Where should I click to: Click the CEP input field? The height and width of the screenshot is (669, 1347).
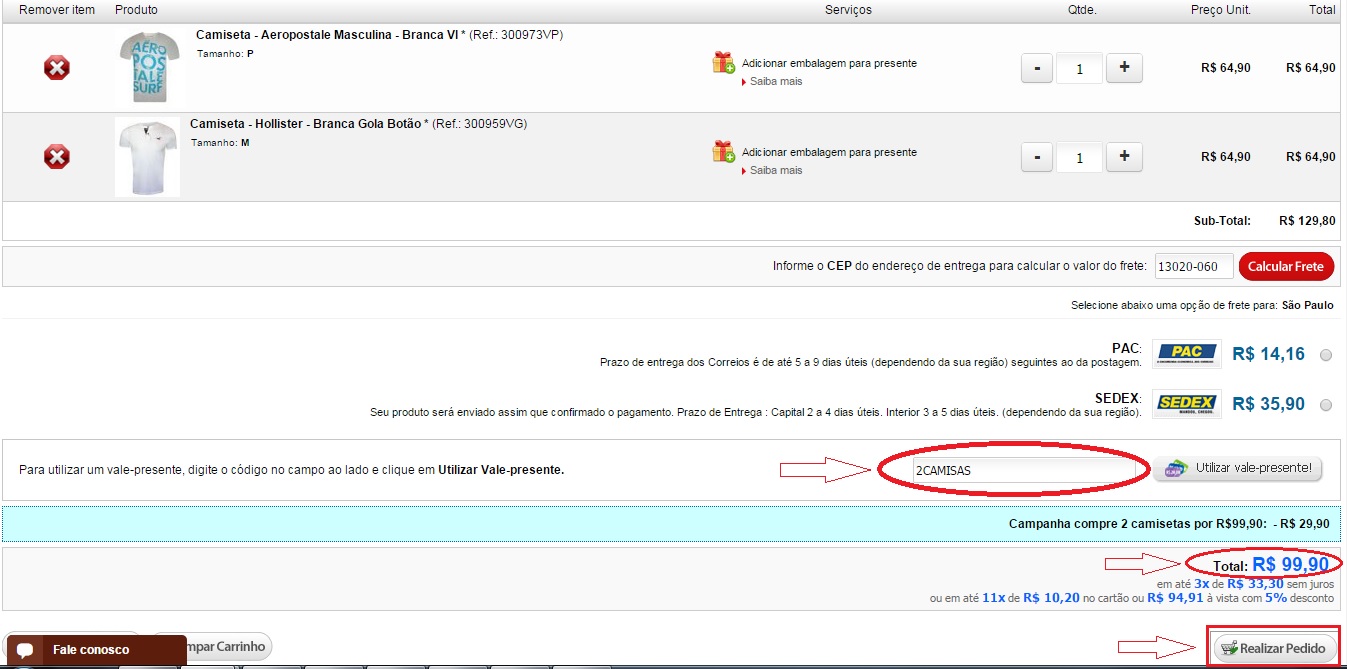point(1193,266)
